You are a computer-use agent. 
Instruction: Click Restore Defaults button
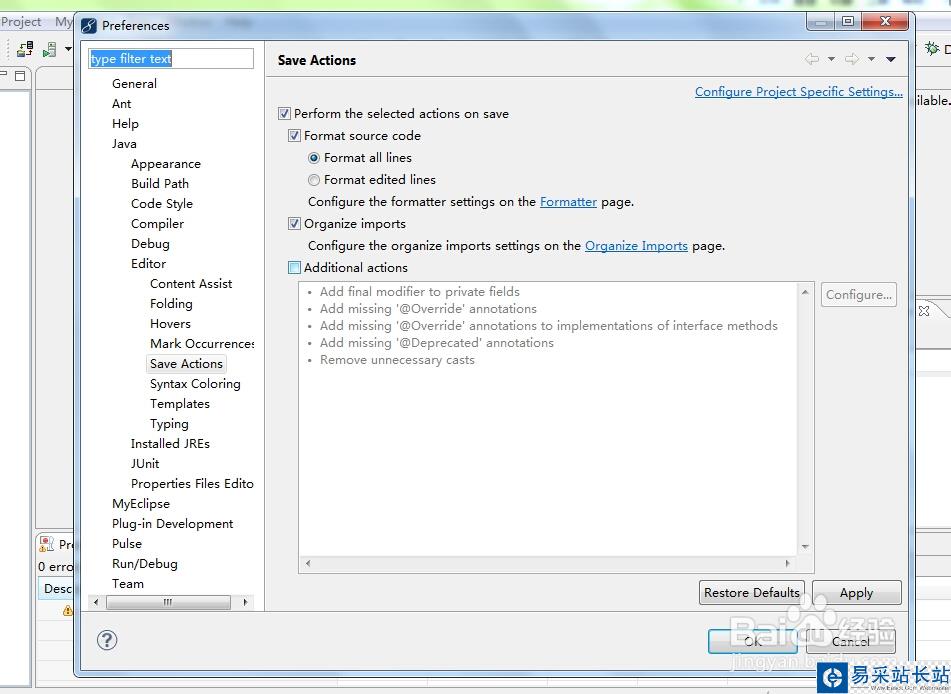tap(751, 593)
